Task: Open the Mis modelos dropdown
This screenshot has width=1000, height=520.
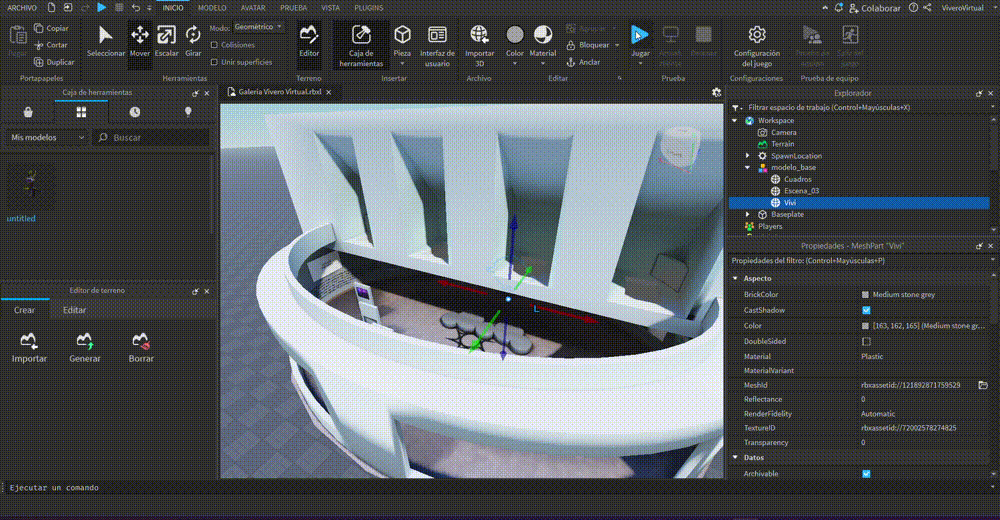Action: click(x=47, y=137)
